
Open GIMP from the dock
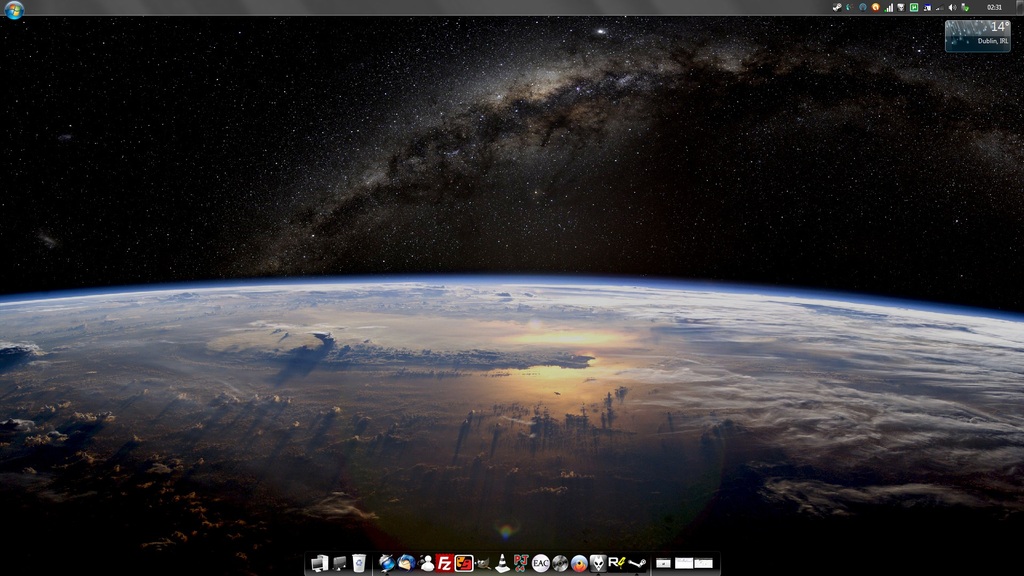coord(484,564)
